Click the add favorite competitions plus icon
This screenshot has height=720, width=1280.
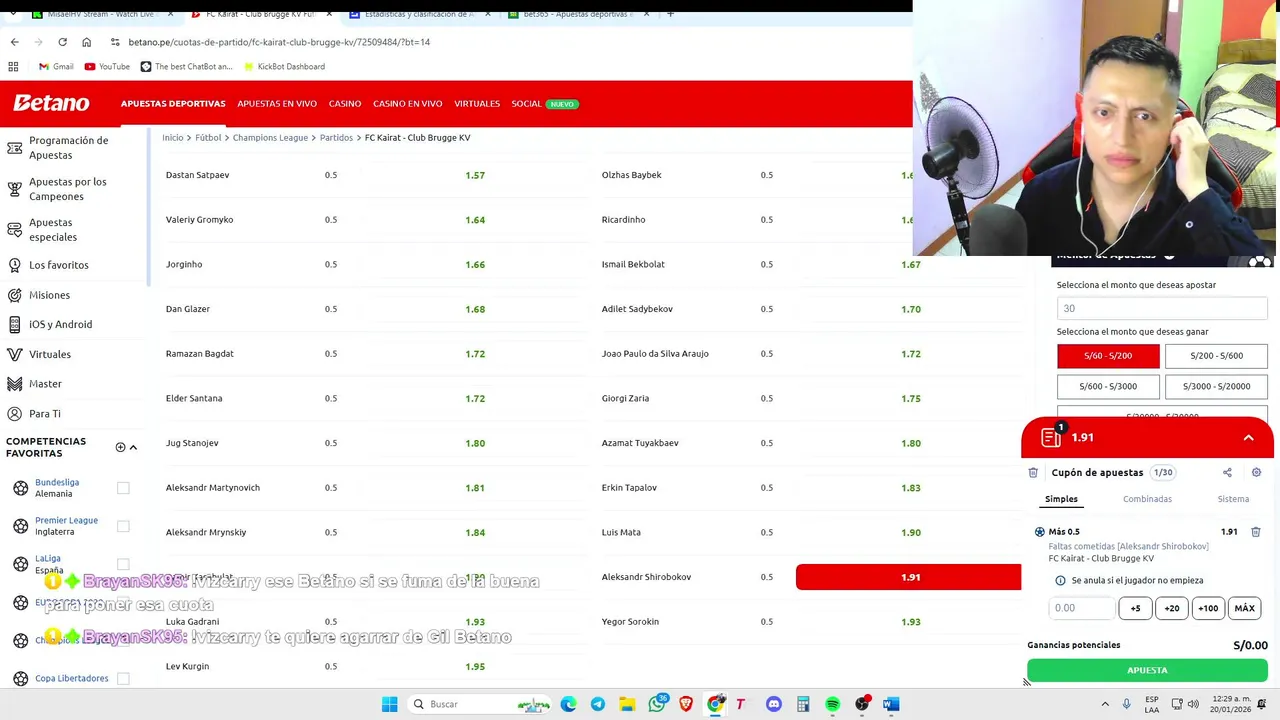click(x=120, y=447)
